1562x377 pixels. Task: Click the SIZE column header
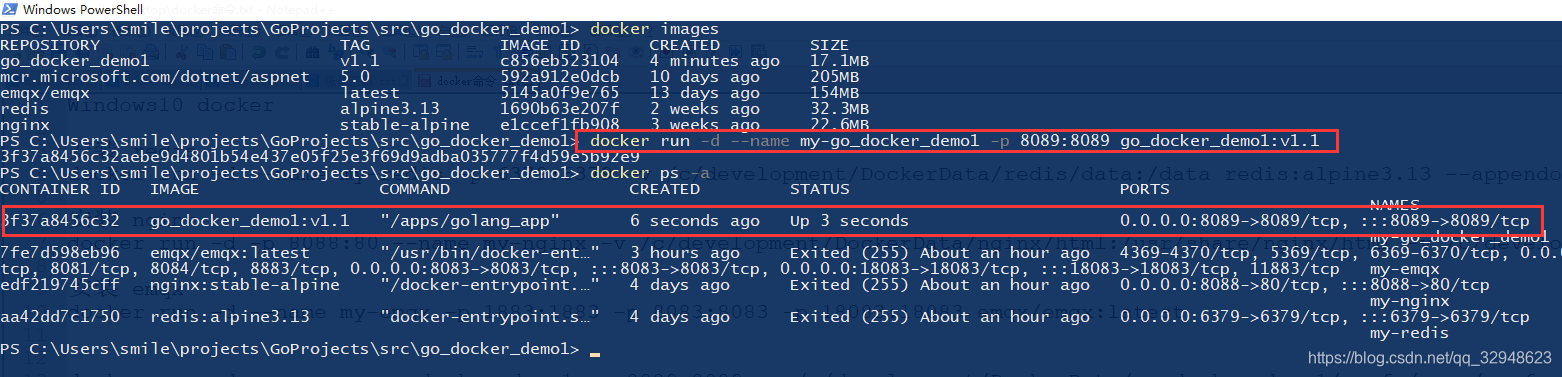829,45
